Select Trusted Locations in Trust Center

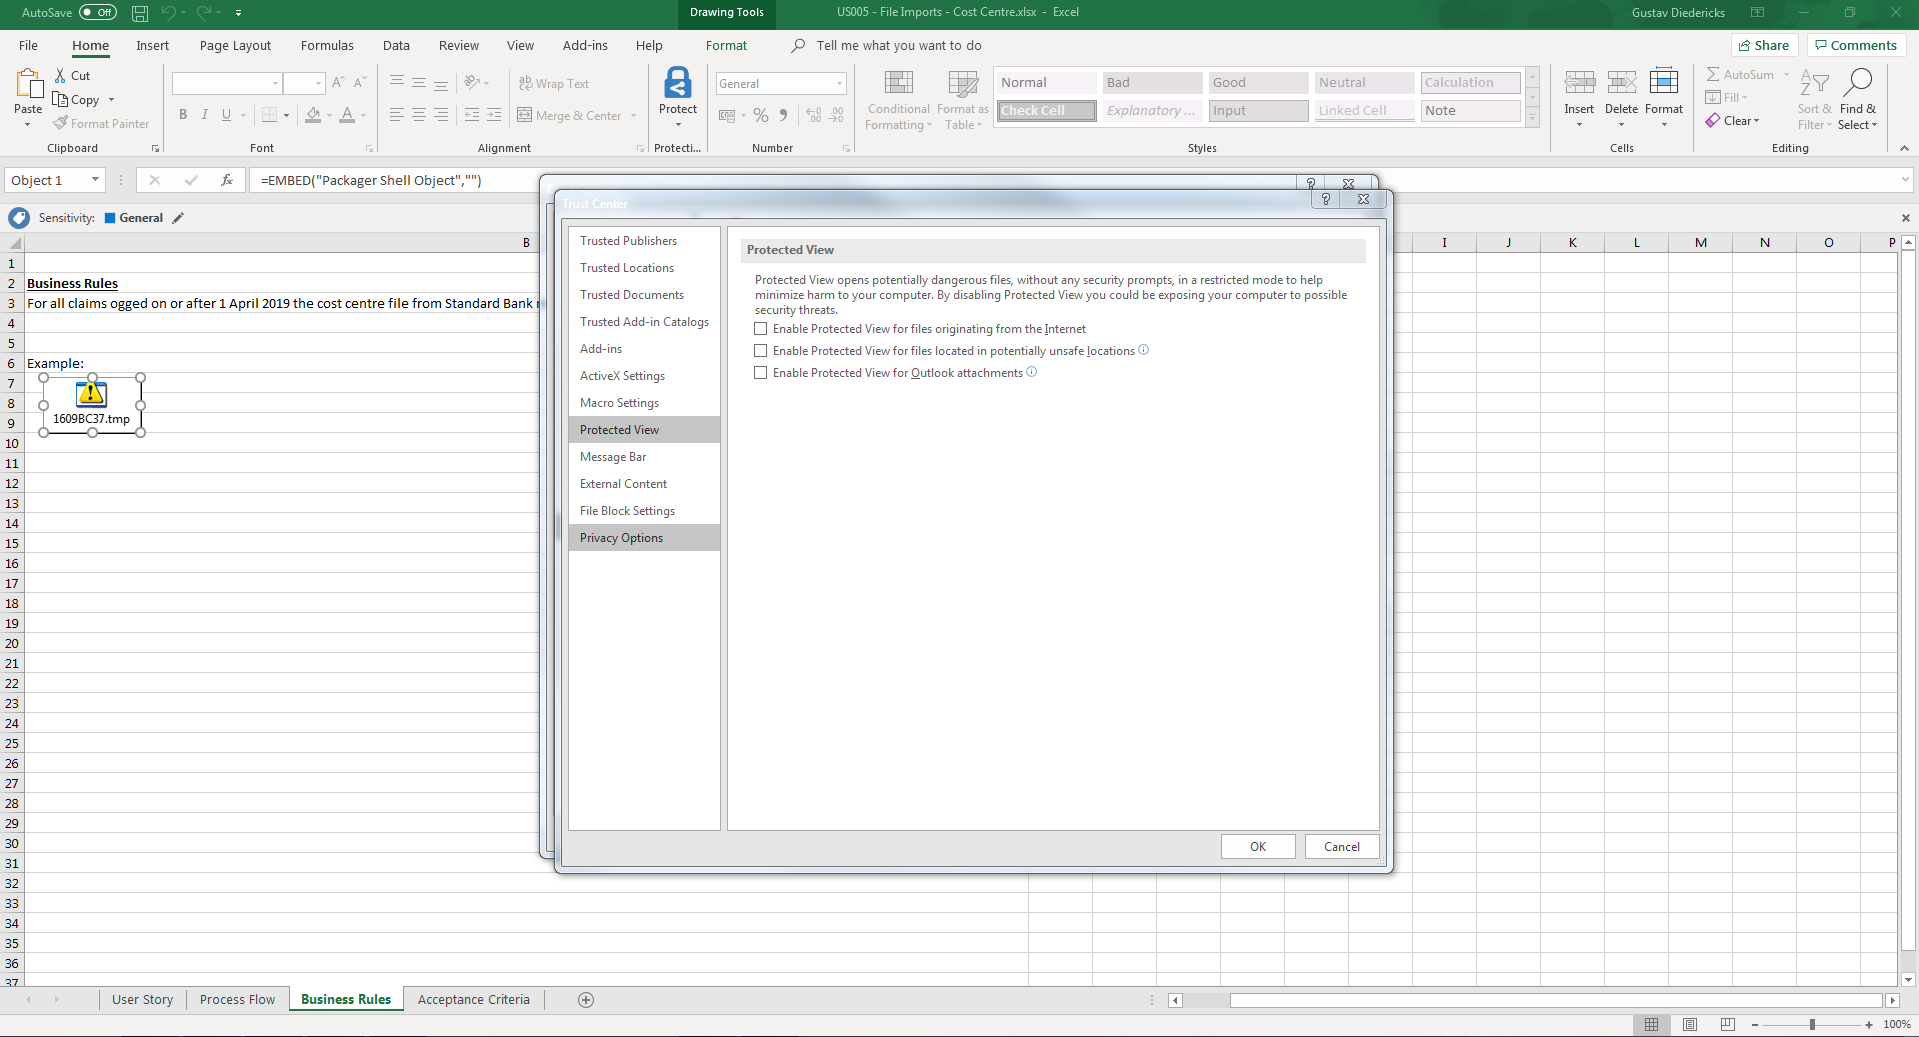click(x=644, y=268)
